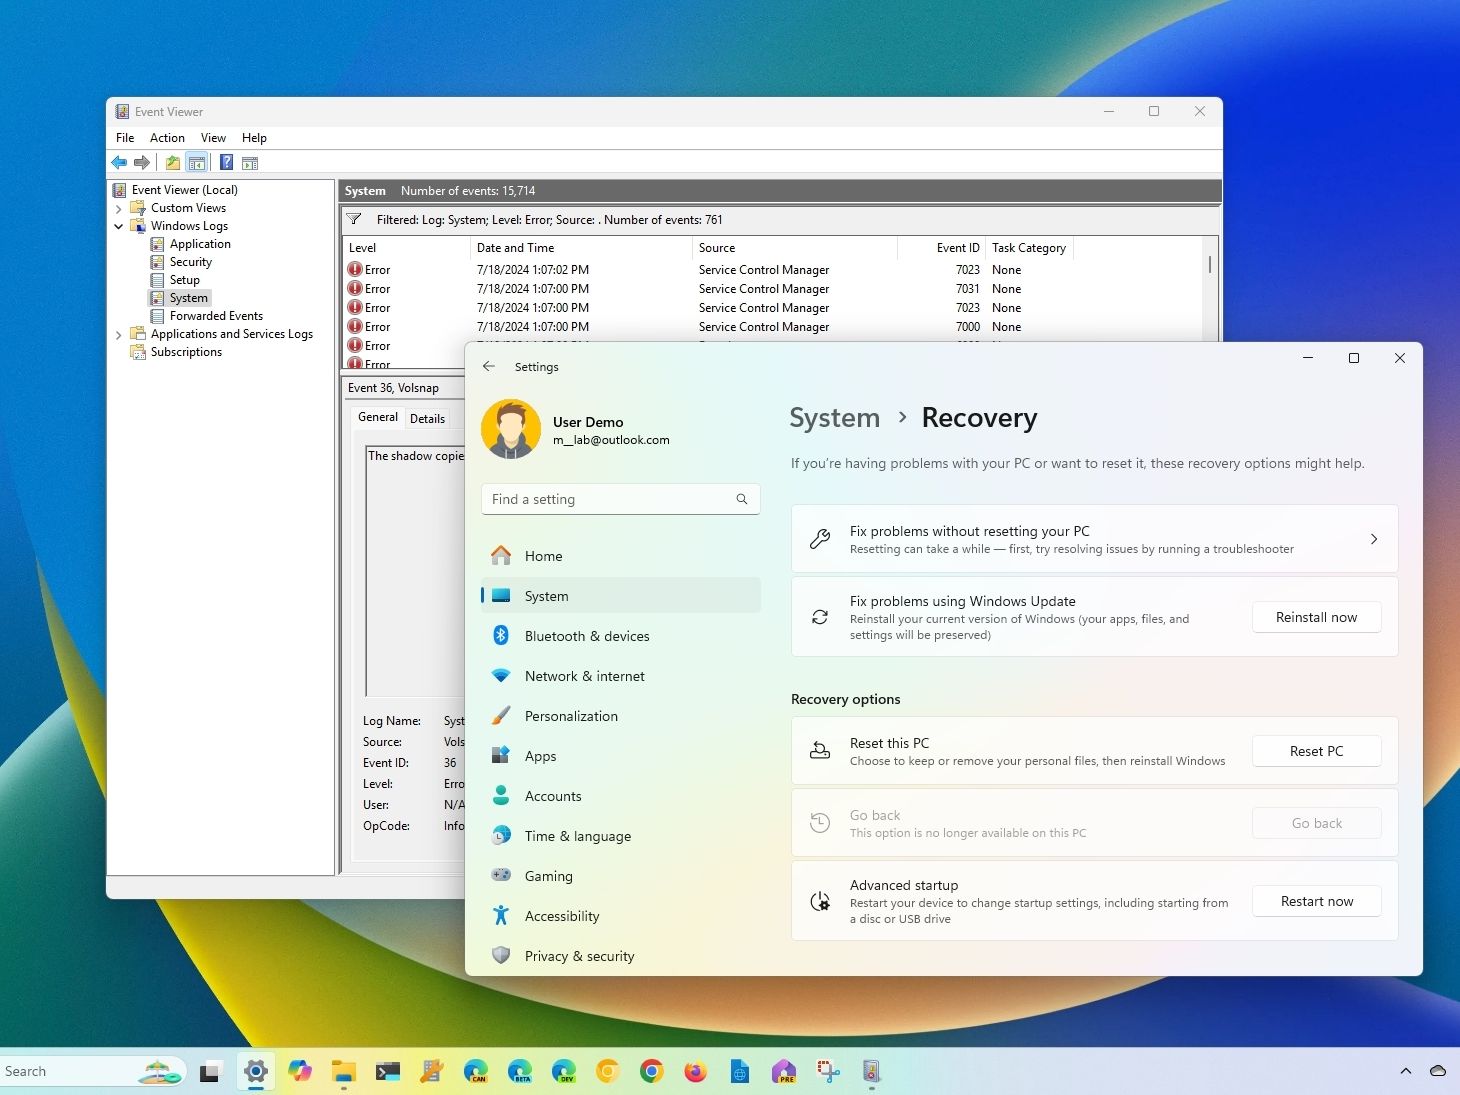Expand Applications and Services Logs node
Viewport: 1460px width, 1095px height.
click(x=119, y=335)
